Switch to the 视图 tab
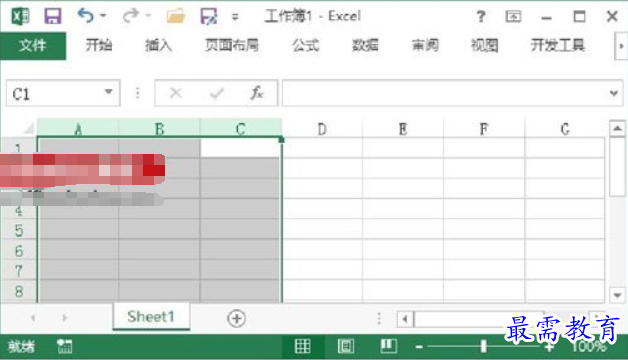This screenshot has width=628, height=360. (484, 45)
